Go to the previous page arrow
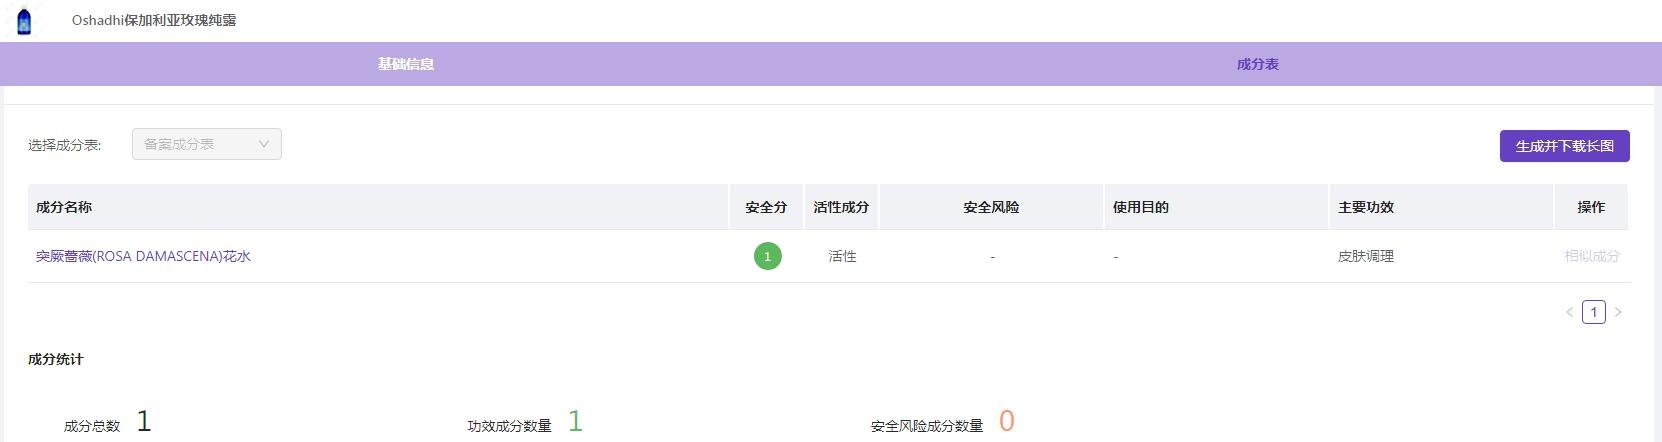 pyautogui.click(x=1569, y=312)
